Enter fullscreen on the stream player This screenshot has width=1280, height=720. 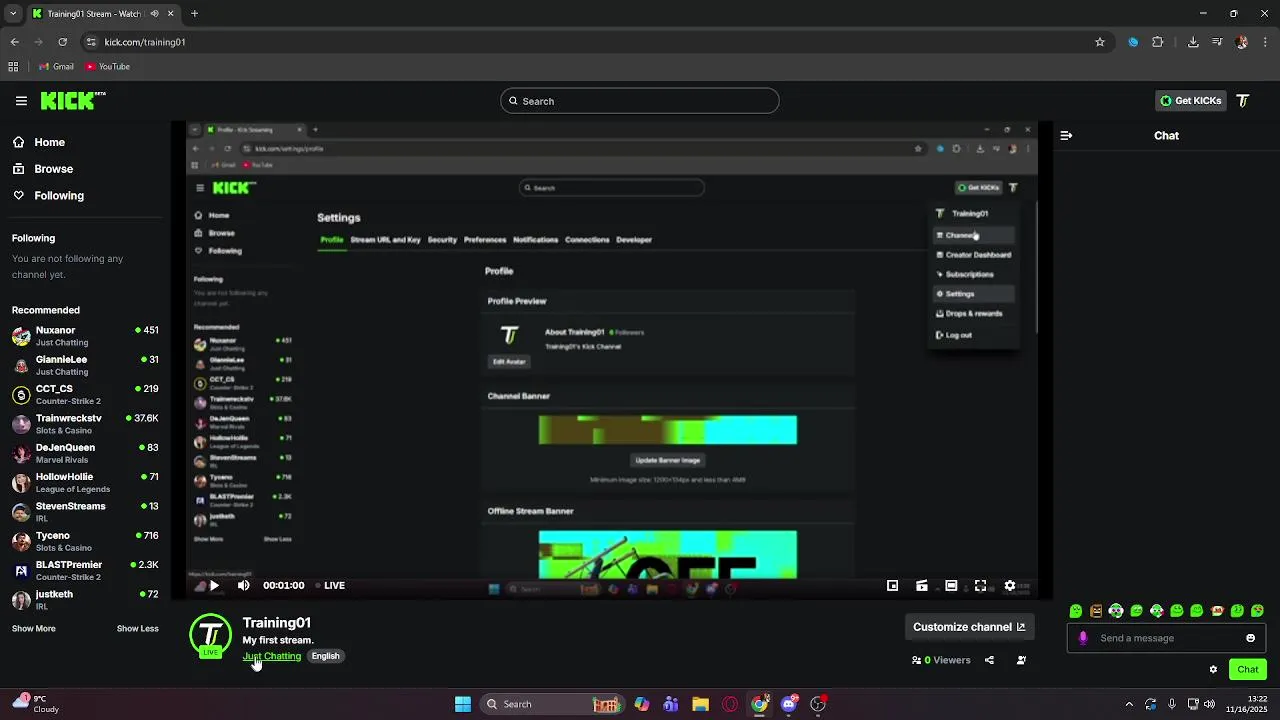(x=981, y=586)
